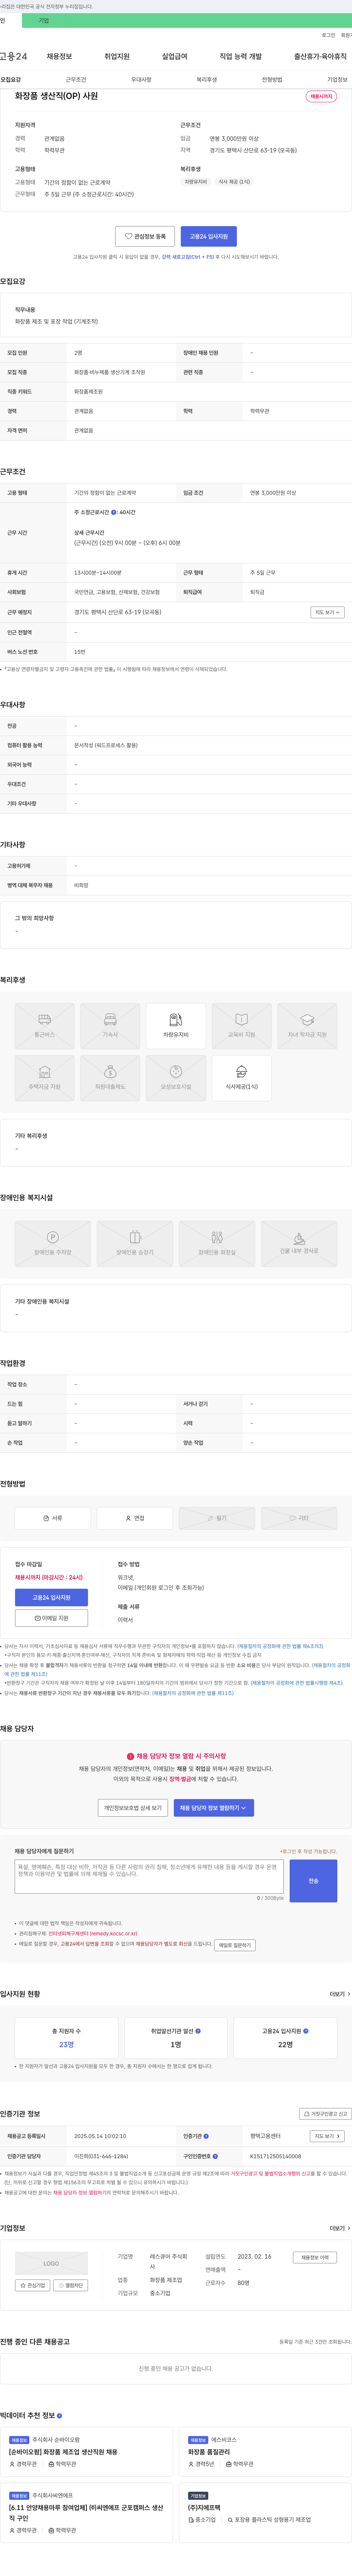Expand 더보기 for 입사지원 현황
The width and height of the screenshot is (352, 2576).
pyautogui.click(x=340, y=1994)
